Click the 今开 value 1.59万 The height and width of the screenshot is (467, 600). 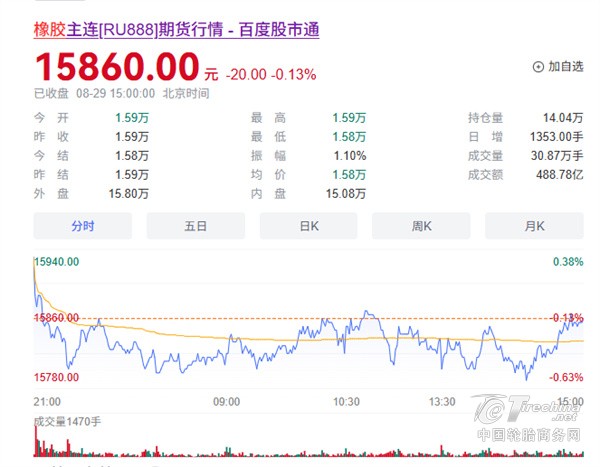coord(132,118)
